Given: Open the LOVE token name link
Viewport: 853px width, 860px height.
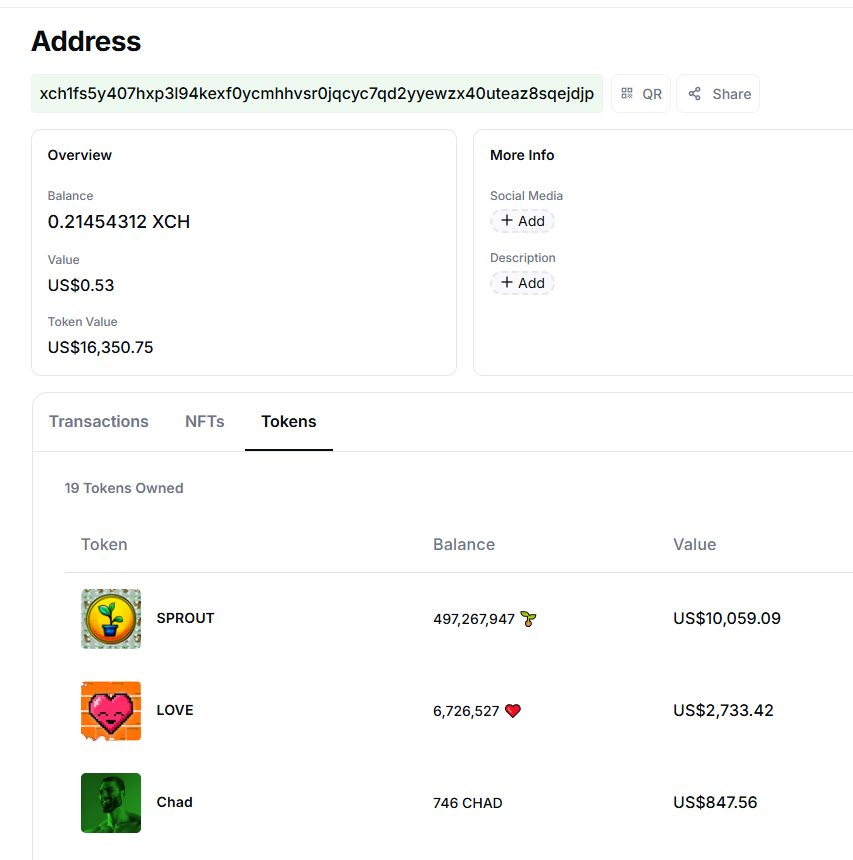Looking at the screenshot, I should (175, 710).
